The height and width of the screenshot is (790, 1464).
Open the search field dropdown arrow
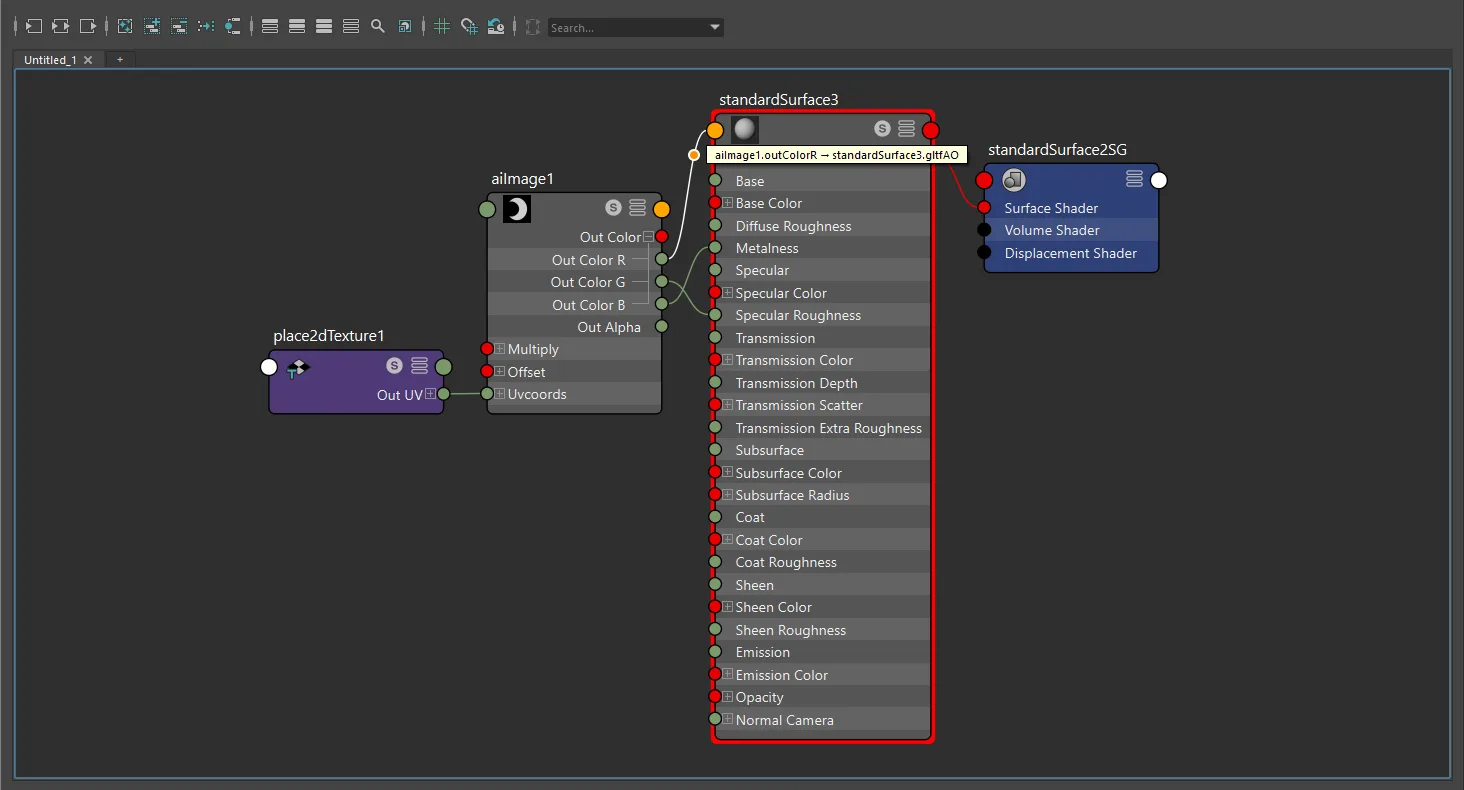714,28
